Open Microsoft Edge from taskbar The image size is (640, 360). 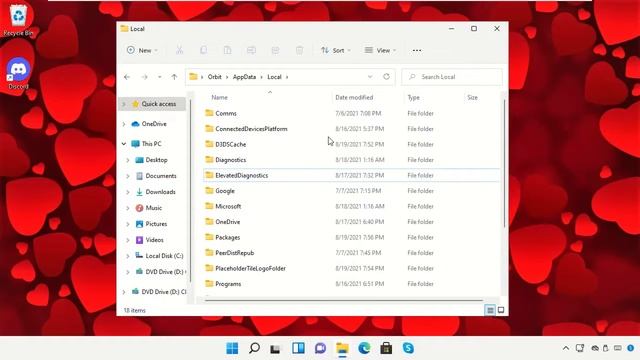364,348
